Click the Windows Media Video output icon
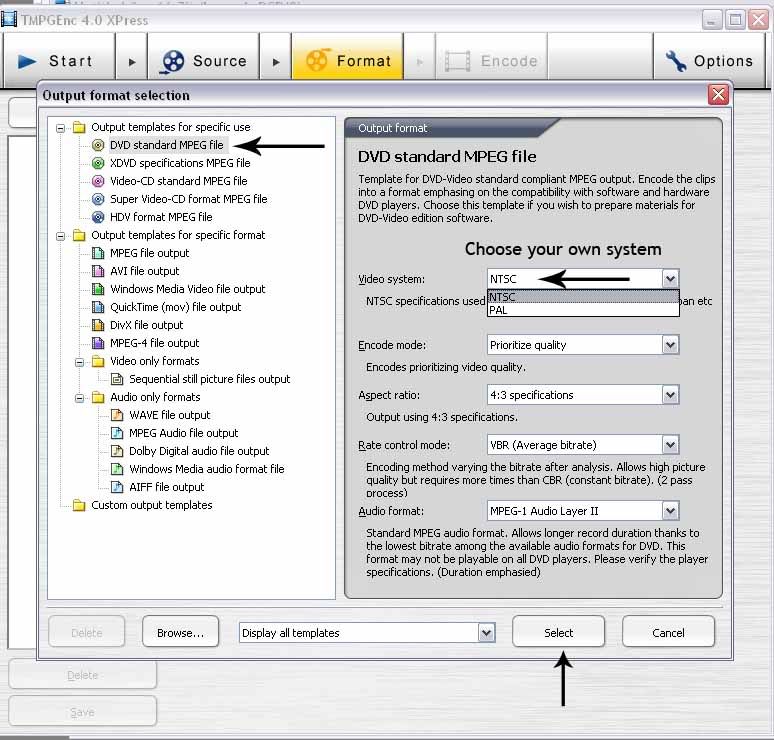Image resolution: width=774 pixels, height=740 pixels. pyautogui.click(x=98, y=289)
